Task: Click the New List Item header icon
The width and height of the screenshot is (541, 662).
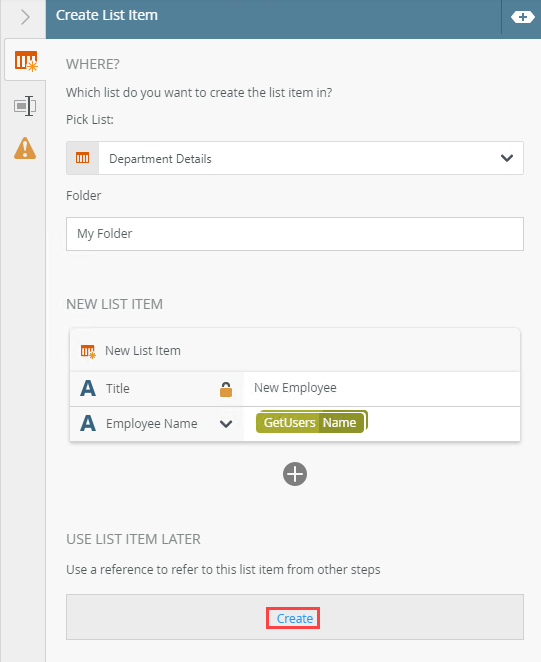Action: [x=88, y=351]
